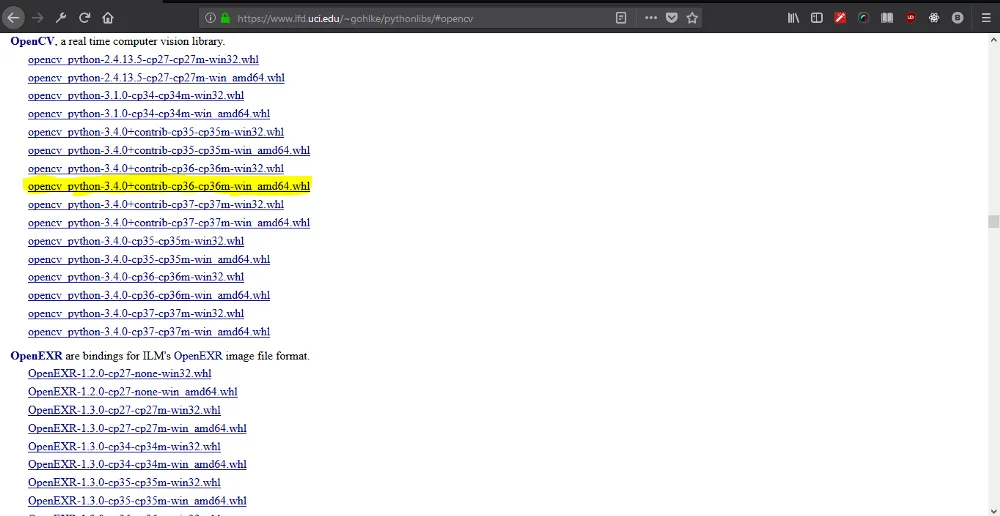Save page to Pocket
Viewport: 1000px width, 516px height.
pyautogui.click(x=672, y=18)
